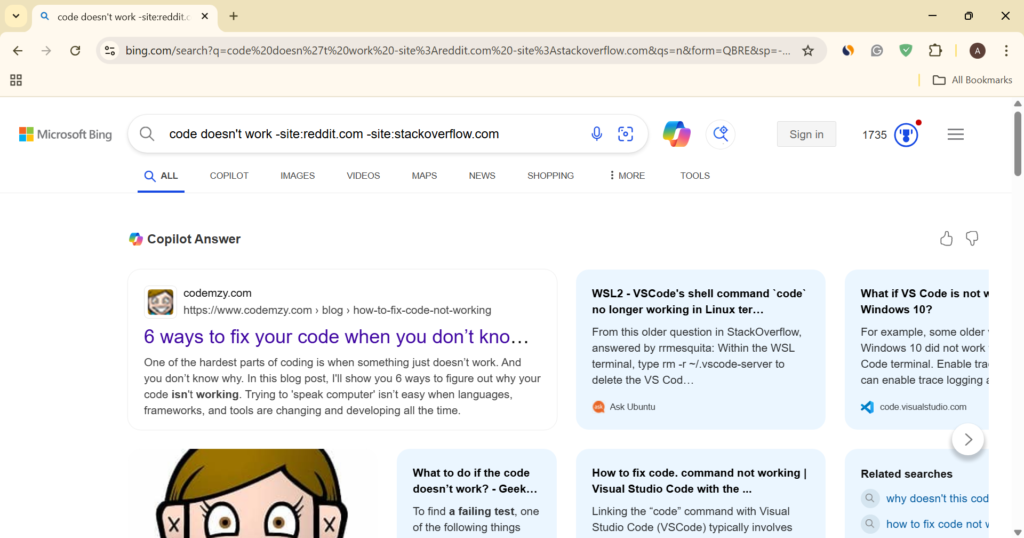Image resolution: width=1024 pixels, height=538 pixels.
Task: Open 'How to fix code. command not working' card
Action: 700,494
